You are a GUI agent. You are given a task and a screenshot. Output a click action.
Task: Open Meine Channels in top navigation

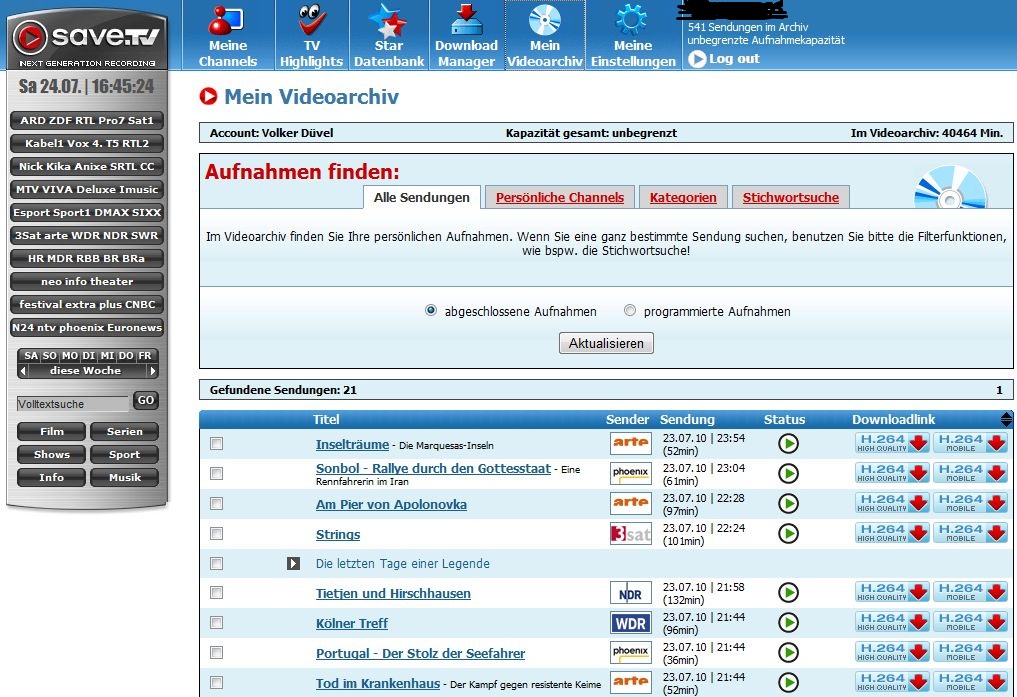coord(228,35)
